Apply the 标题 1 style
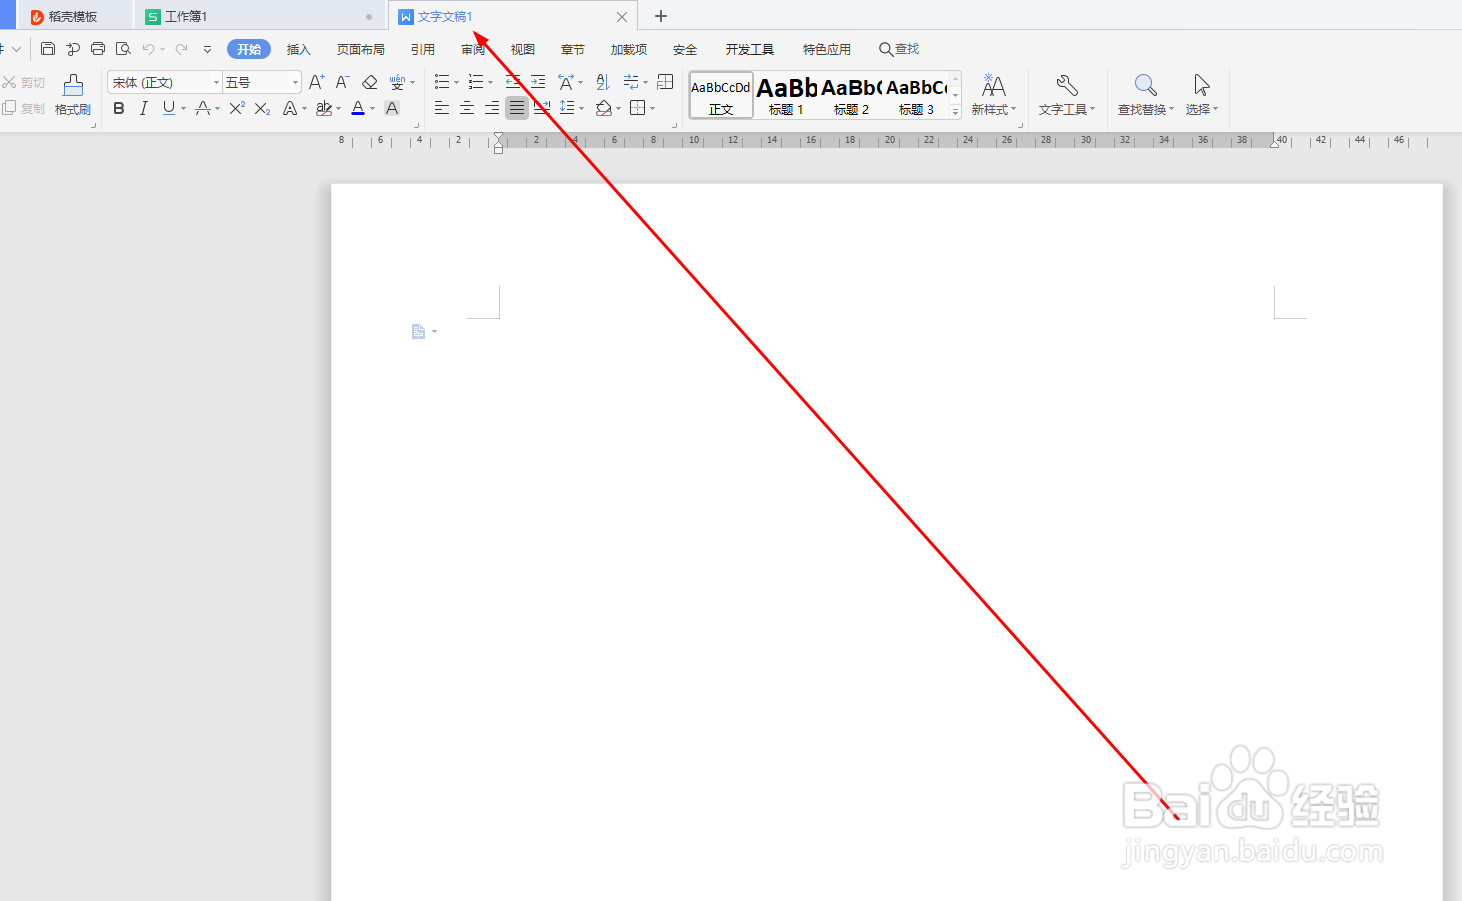1462x901 pixels. tap(786, 95)
